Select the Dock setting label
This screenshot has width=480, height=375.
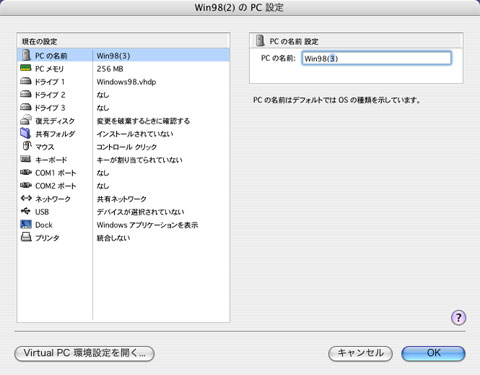pyautogui.click(x=44, y=225)
